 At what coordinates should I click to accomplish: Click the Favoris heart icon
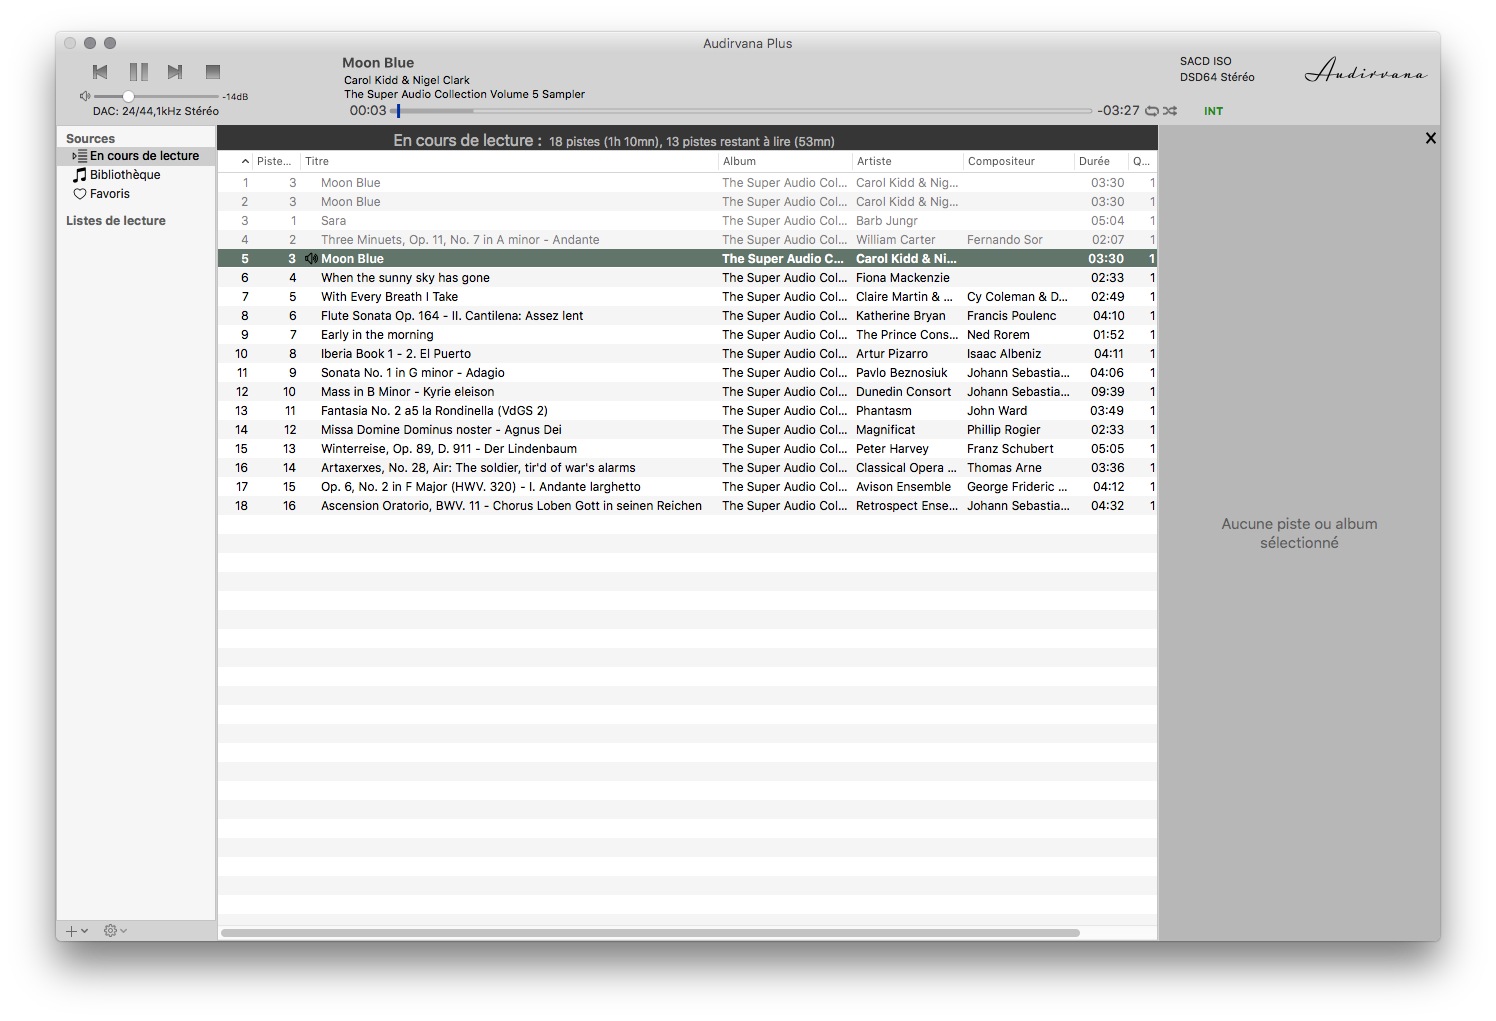coord(80,194)
